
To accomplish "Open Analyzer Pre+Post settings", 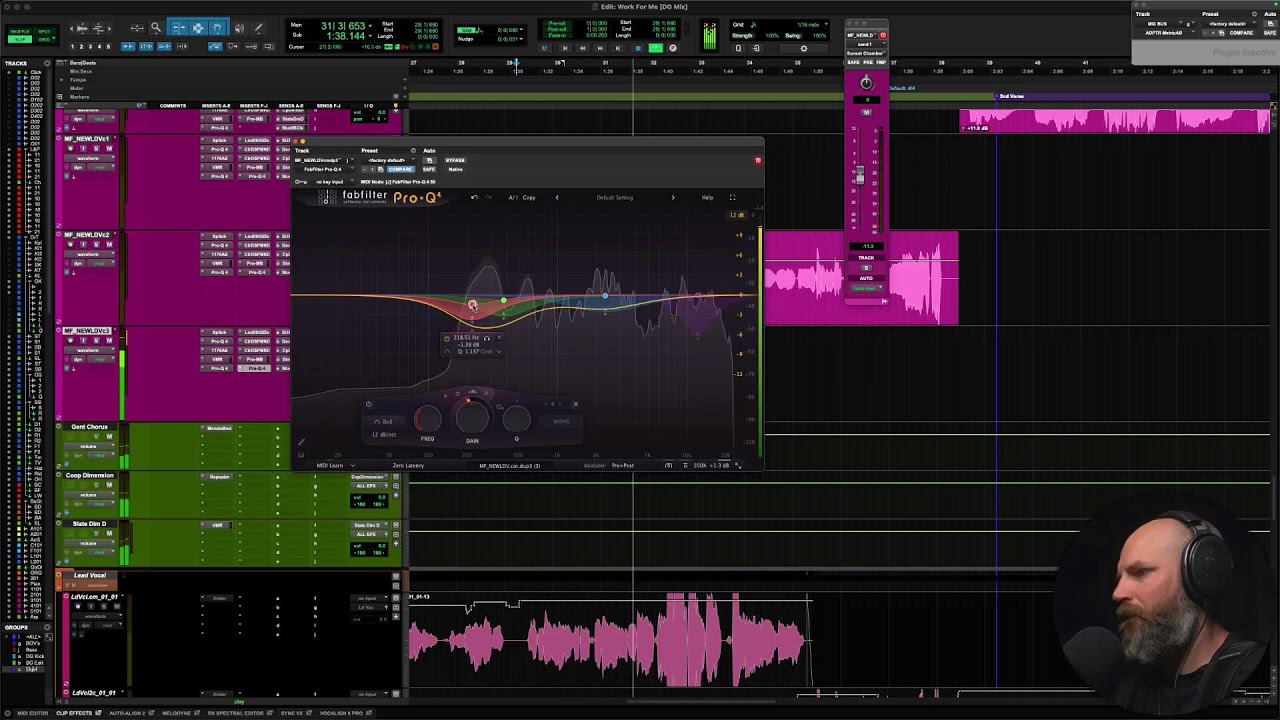I will (x=622, y=465).
